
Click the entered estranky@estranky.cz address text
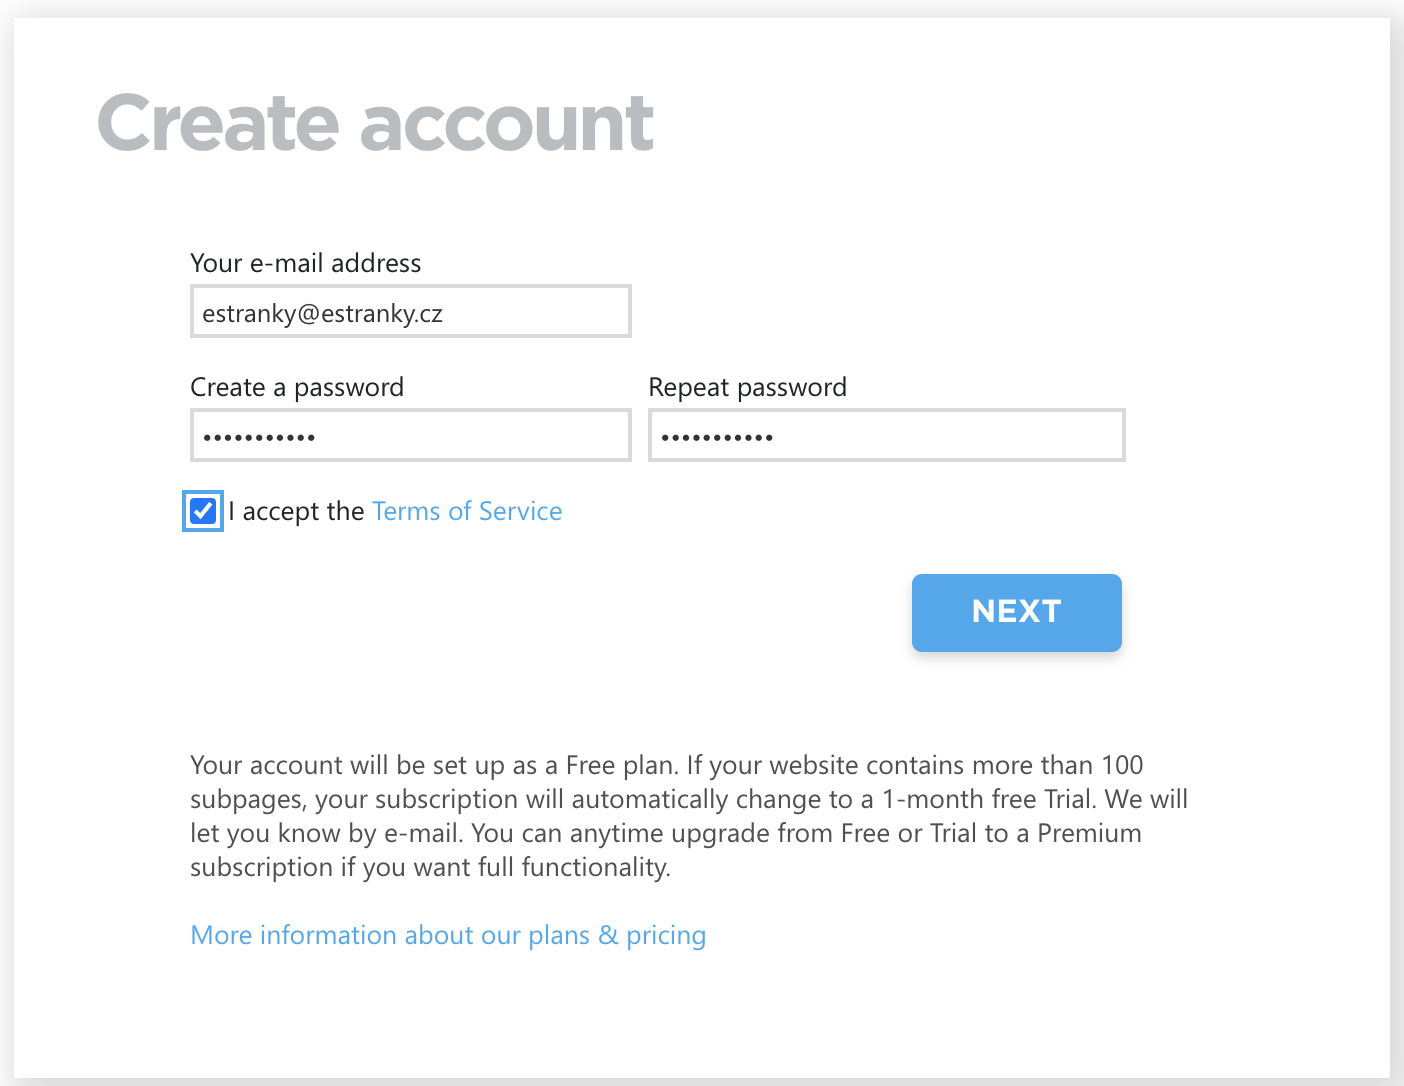(x=322, y=314)
